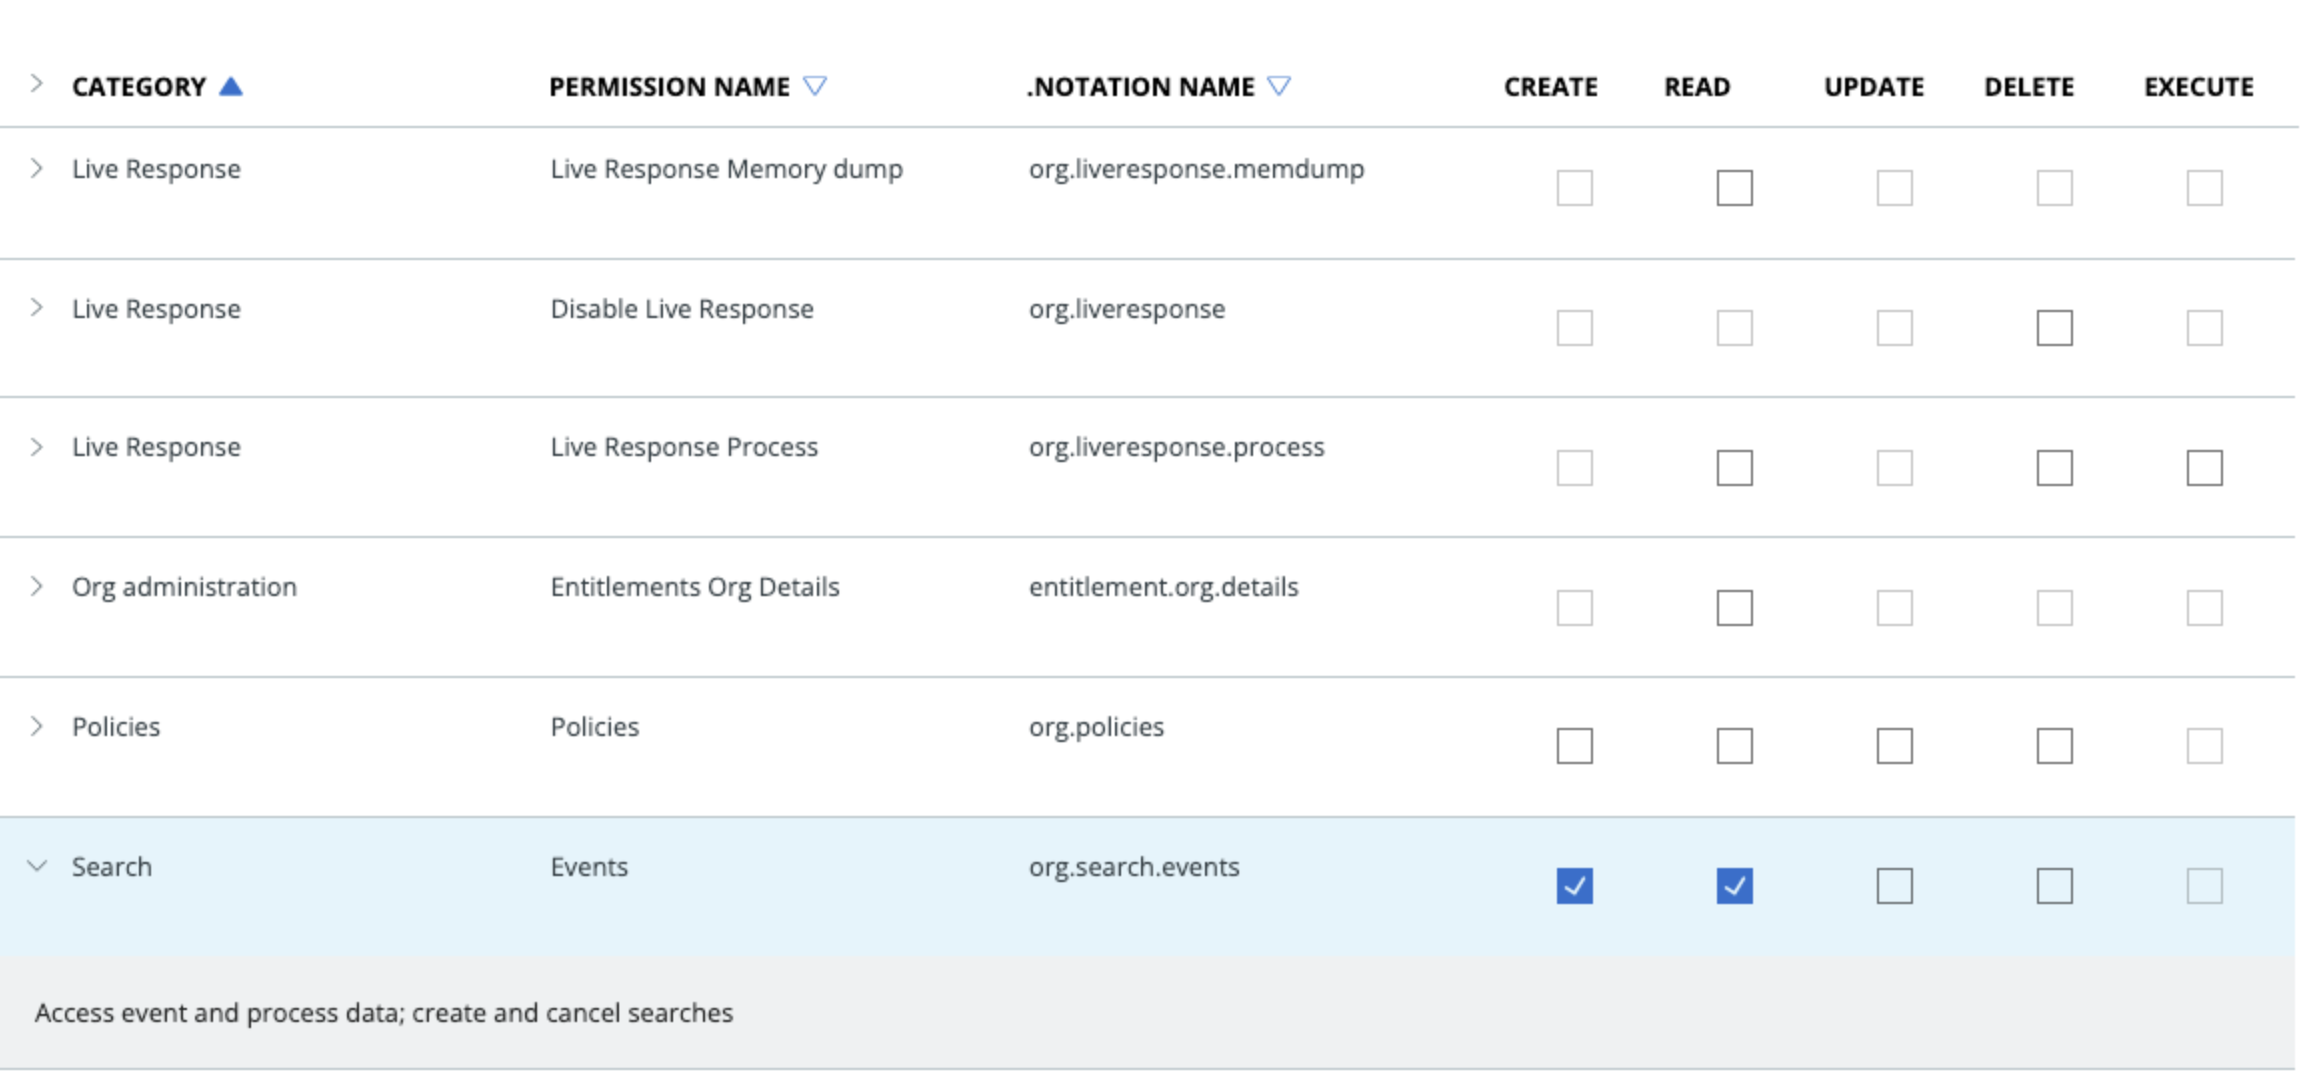Enable Execute for Live Response Process
This screenshot has height=1074, width=2314.
click(2204, 468)
